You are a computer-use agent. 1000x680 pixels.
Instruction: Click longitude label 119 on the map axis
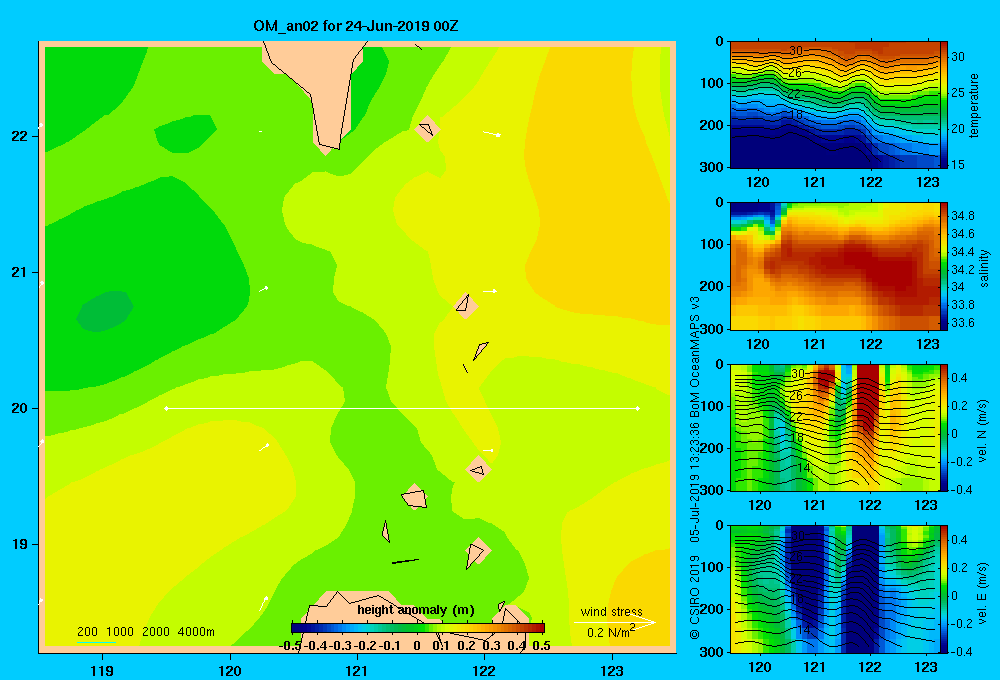[x=102, y=670]
